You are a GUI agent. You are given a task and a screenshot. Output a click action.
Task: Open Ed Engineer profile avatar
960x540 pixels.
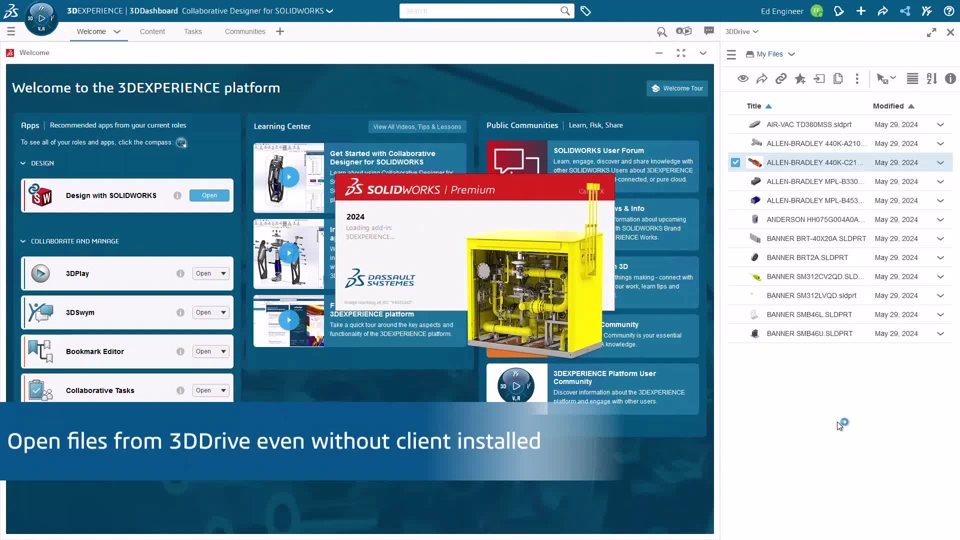pyautogui.click(x=817, y=11)
